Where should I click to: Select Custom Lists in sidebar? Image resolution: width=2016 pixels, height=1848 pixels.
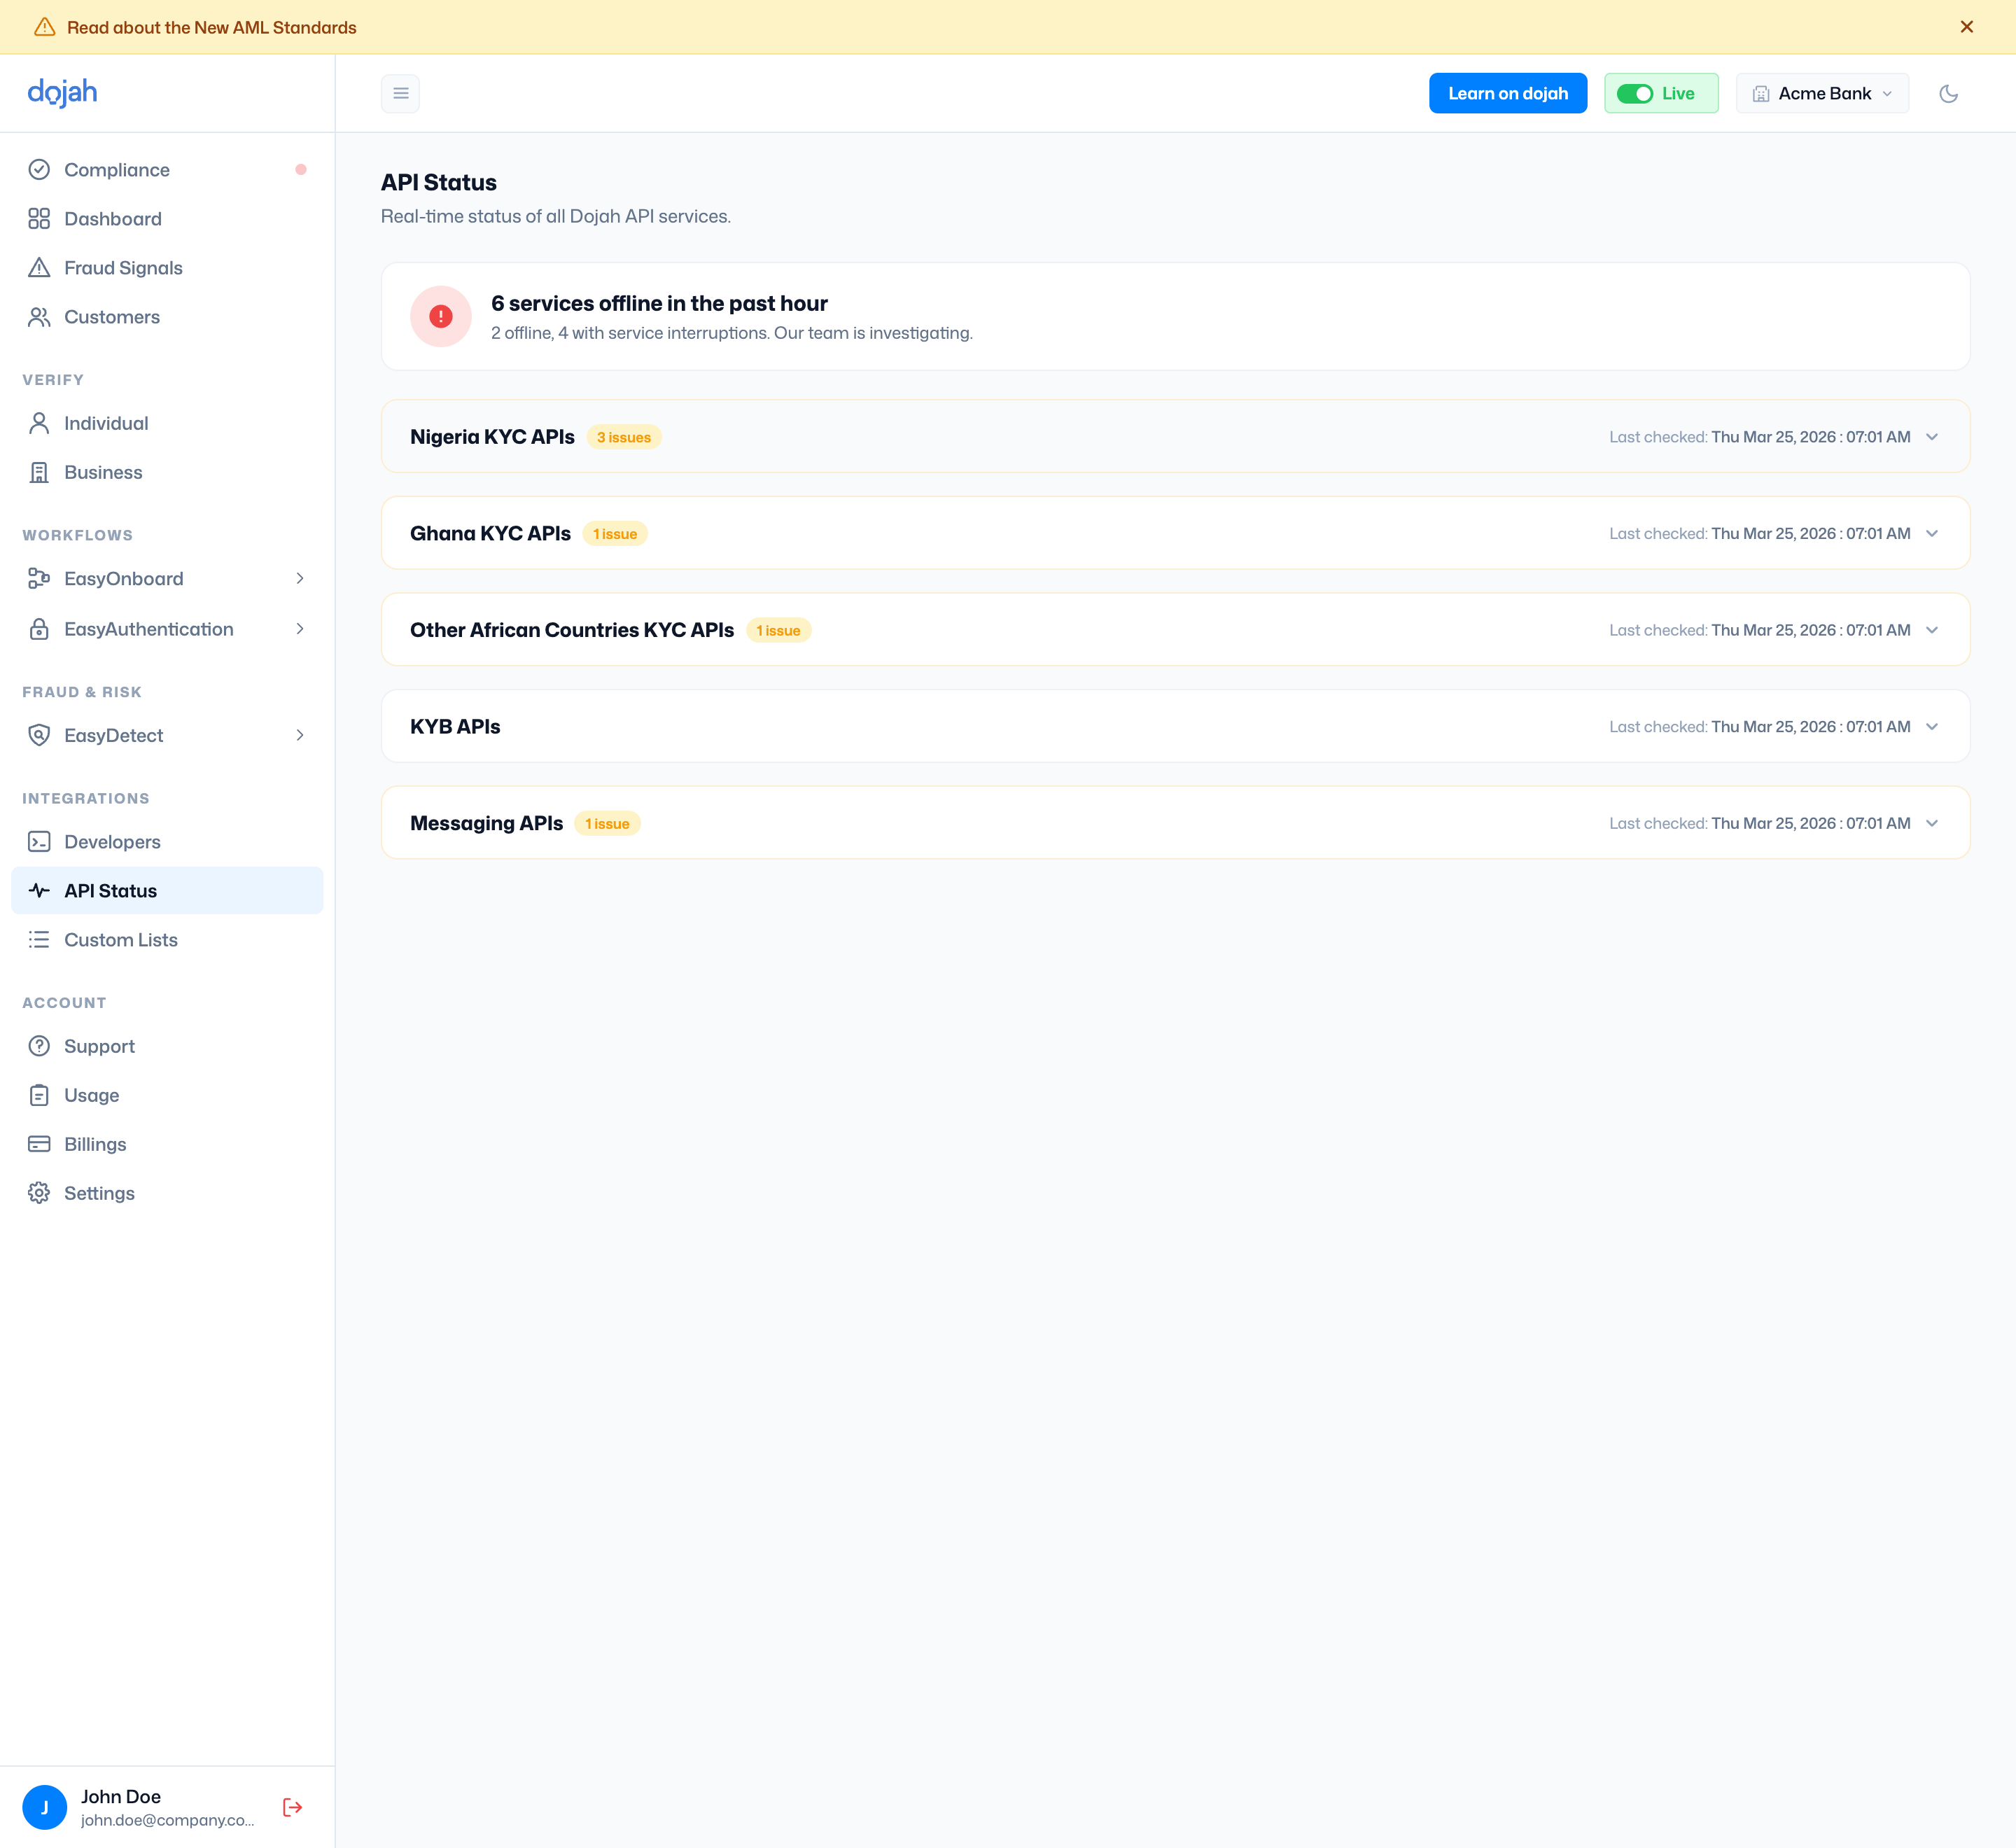tap(167, 940)
